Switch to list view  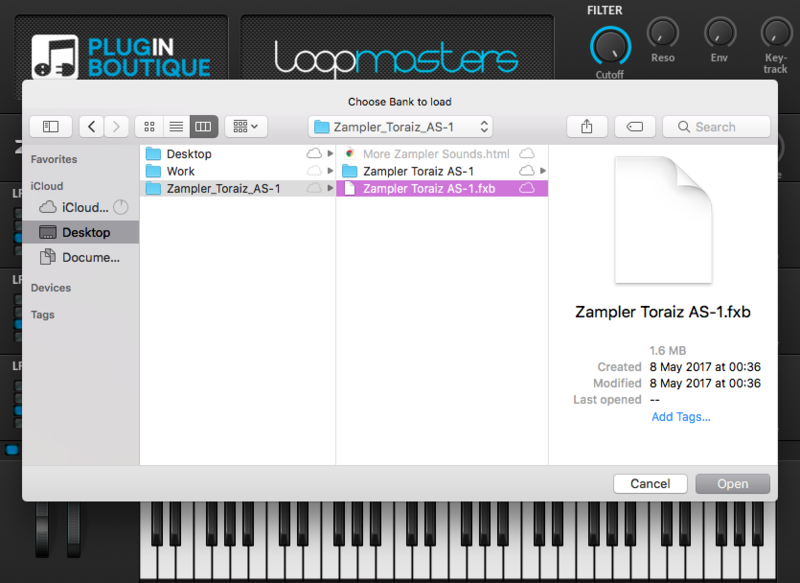[177, 126]
